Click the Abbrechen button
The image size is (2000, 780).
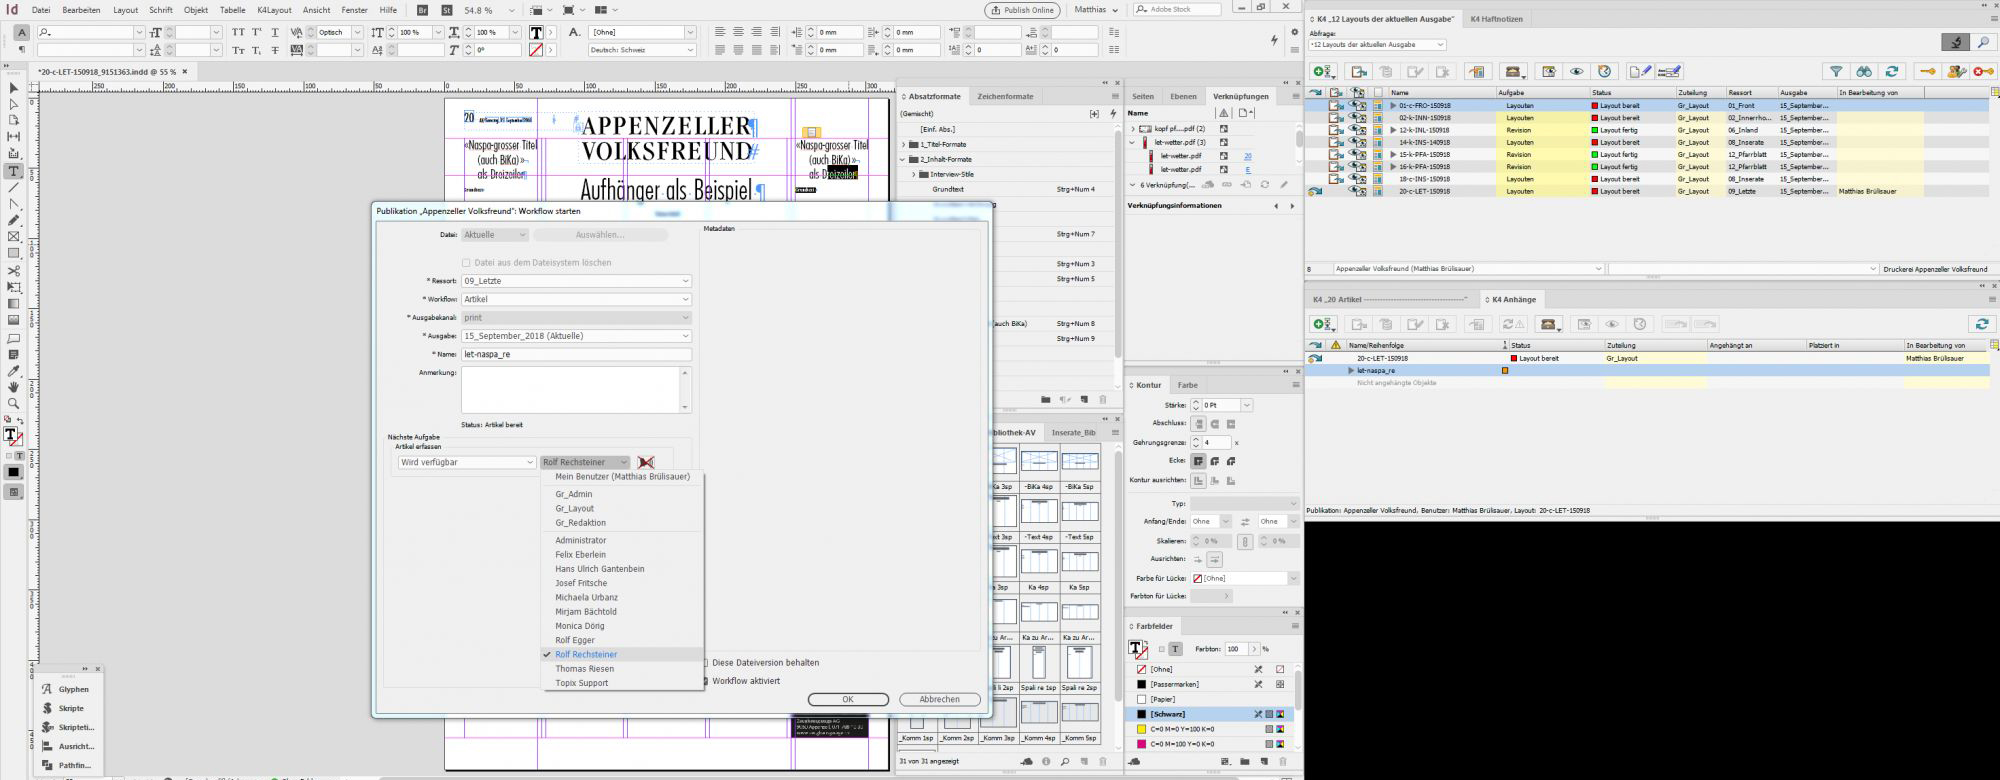click(939, 699)
